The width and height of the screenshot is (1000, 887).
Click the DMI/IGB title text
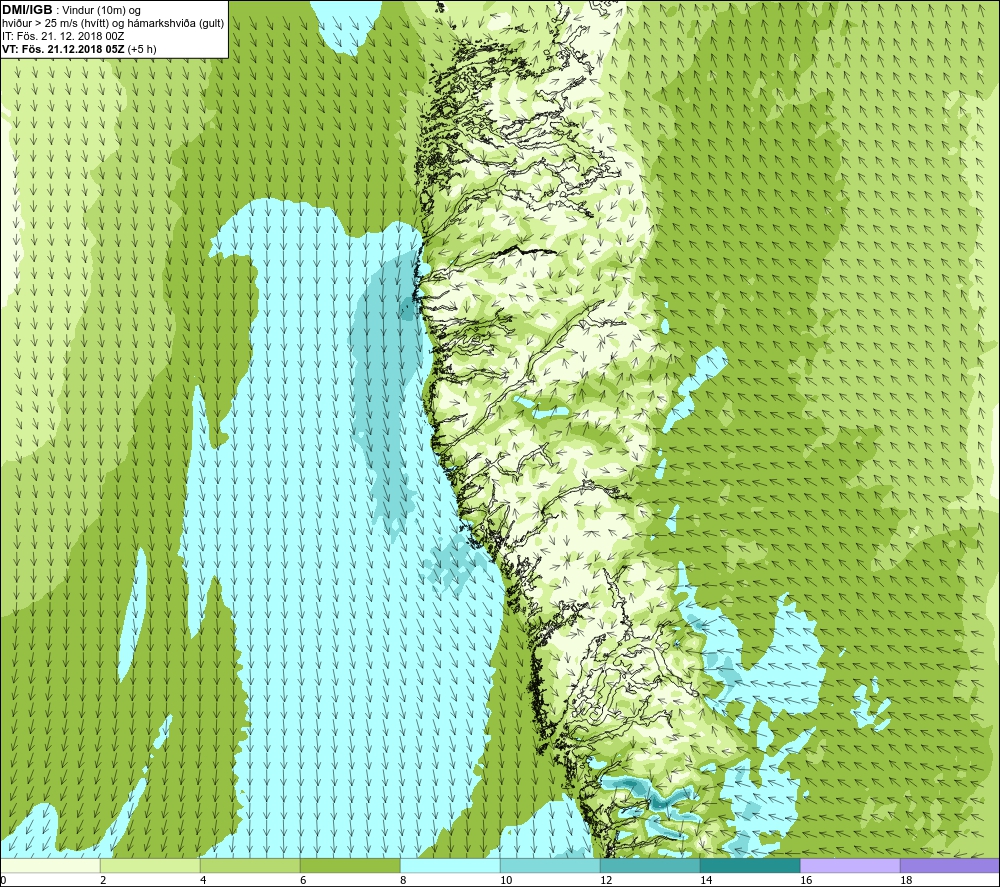[27, 10]
